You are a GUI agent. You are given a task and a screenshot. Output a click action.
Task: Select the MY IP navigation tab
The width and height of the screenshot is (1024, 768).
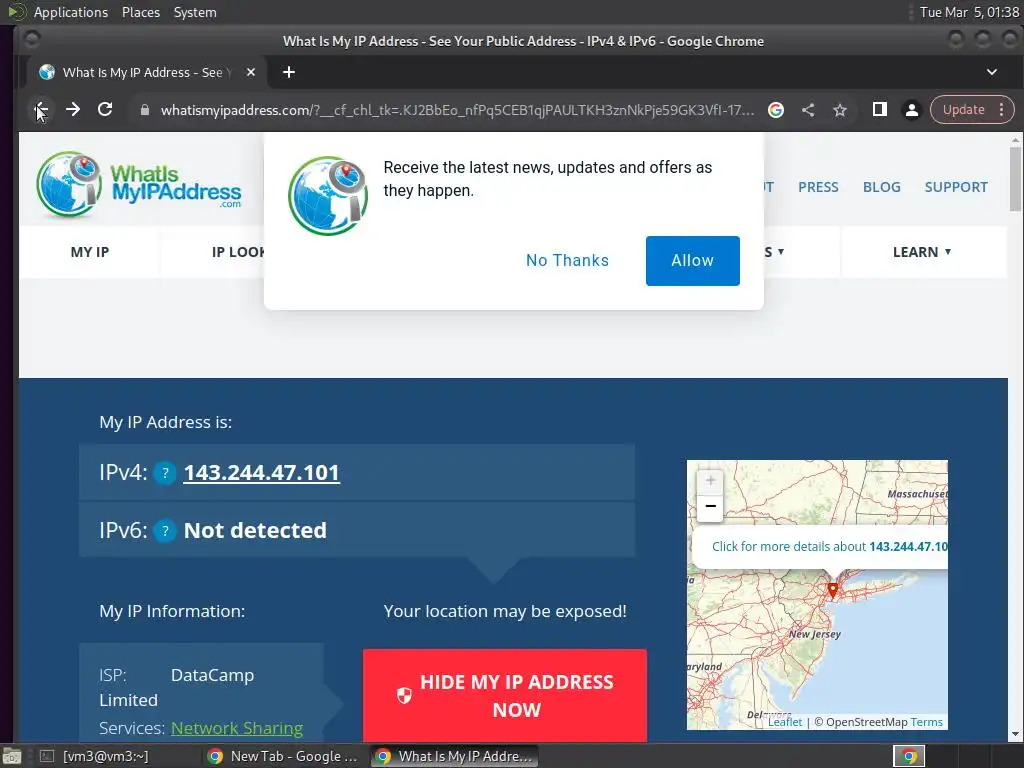click(x=89, y=252)
